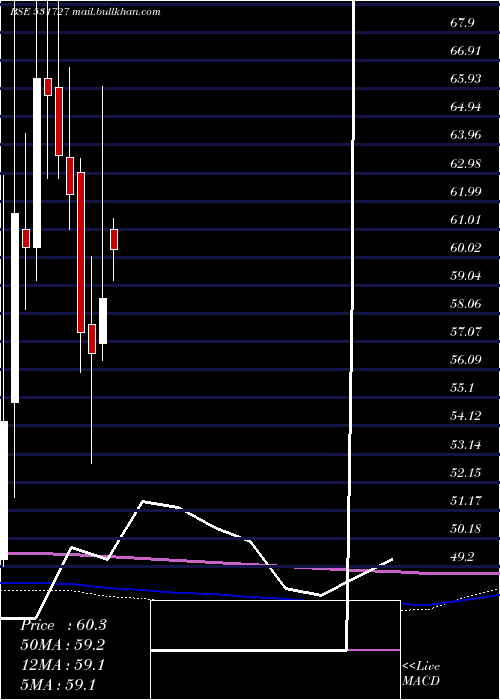Image resolution: width=500 pixels, height=700 pixels.
Task: Click the last red candle near 61.01
Action: [x=114, y=239]
